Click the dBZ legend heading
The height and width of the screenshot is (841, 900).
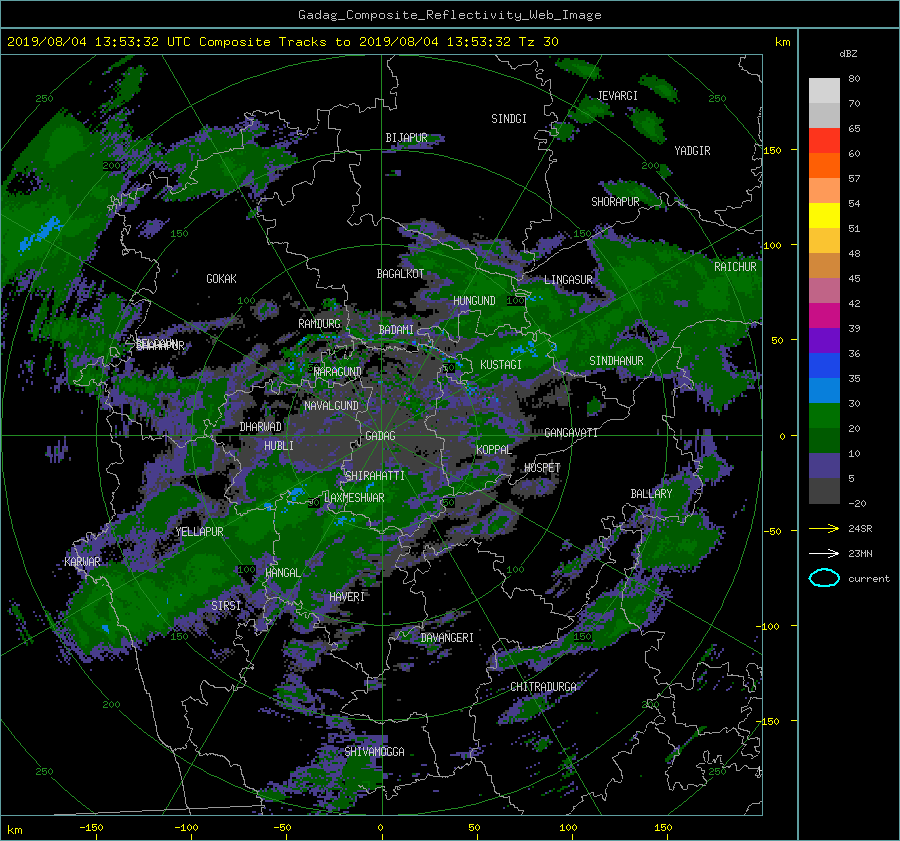(848, 53)
